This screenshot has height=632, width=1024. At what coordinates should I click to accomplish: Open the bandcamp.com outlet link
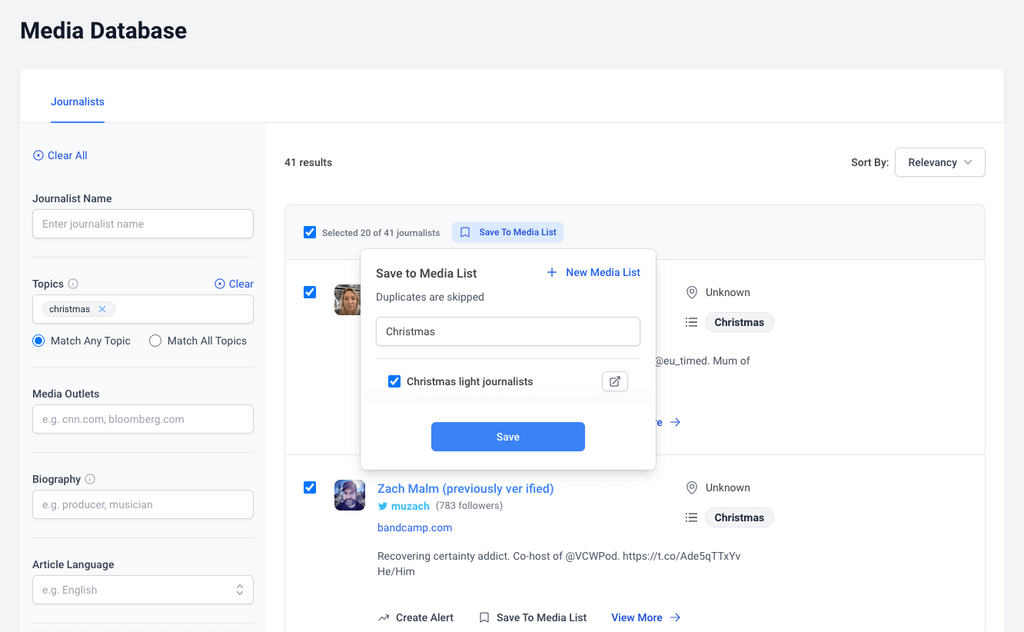414,527
